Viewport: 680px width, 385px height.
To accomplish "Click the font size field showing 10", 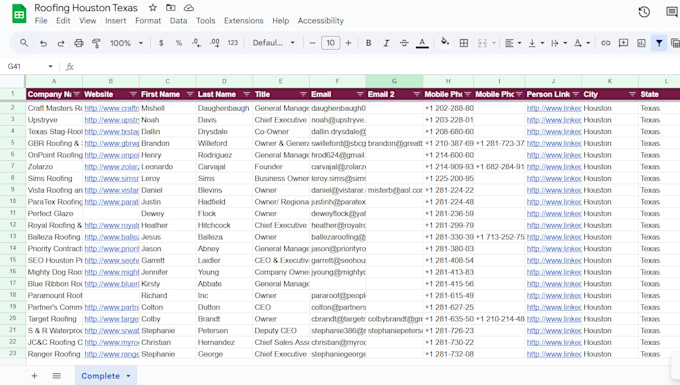I will coord(330,43).
